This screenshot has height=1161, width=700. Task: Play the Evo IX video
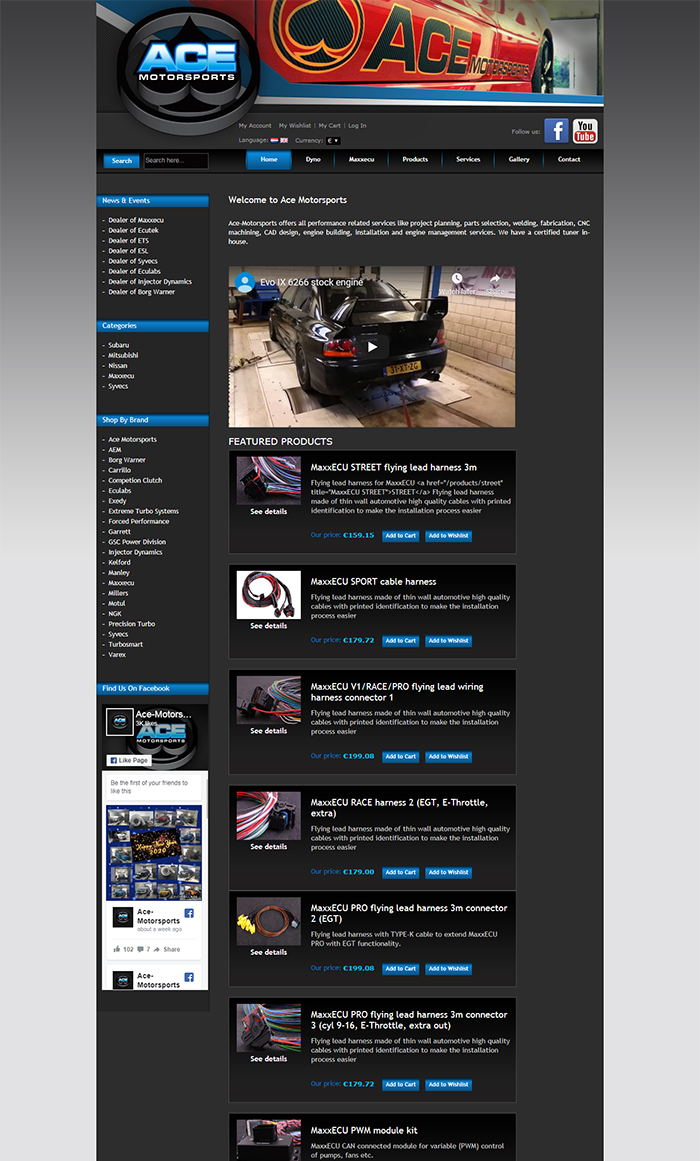(x=372, y=347)
